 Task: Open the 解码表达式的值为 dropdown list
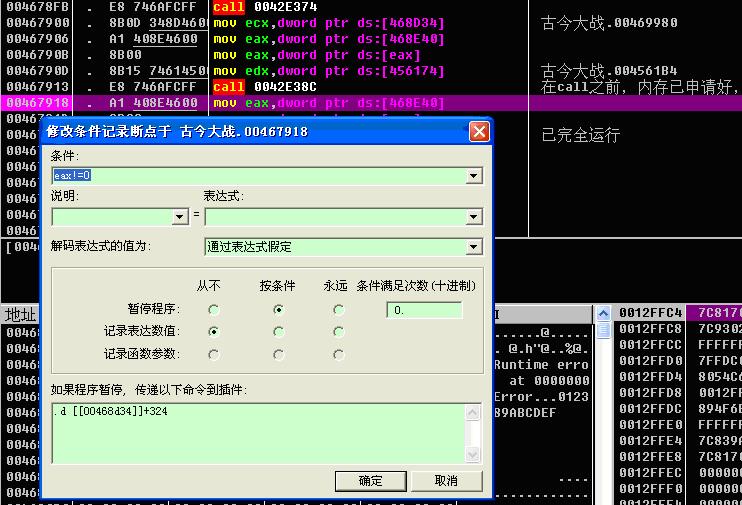[x=473, y=247]
